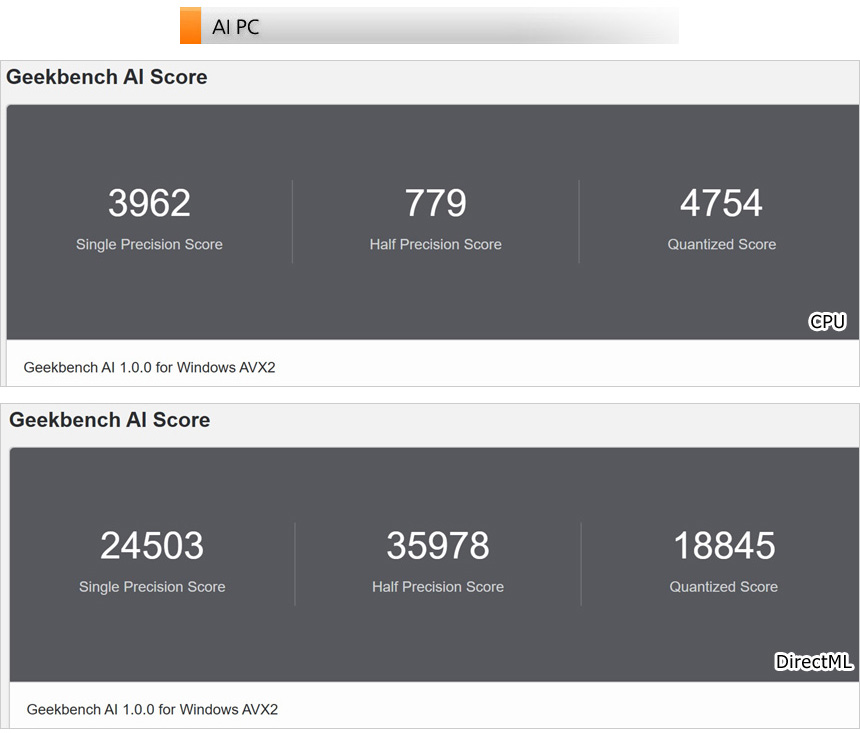Screen dimensions: 860x733
Task: Click the 24503 single precision value
Action: pyautogui.click(x=152, y=545)
